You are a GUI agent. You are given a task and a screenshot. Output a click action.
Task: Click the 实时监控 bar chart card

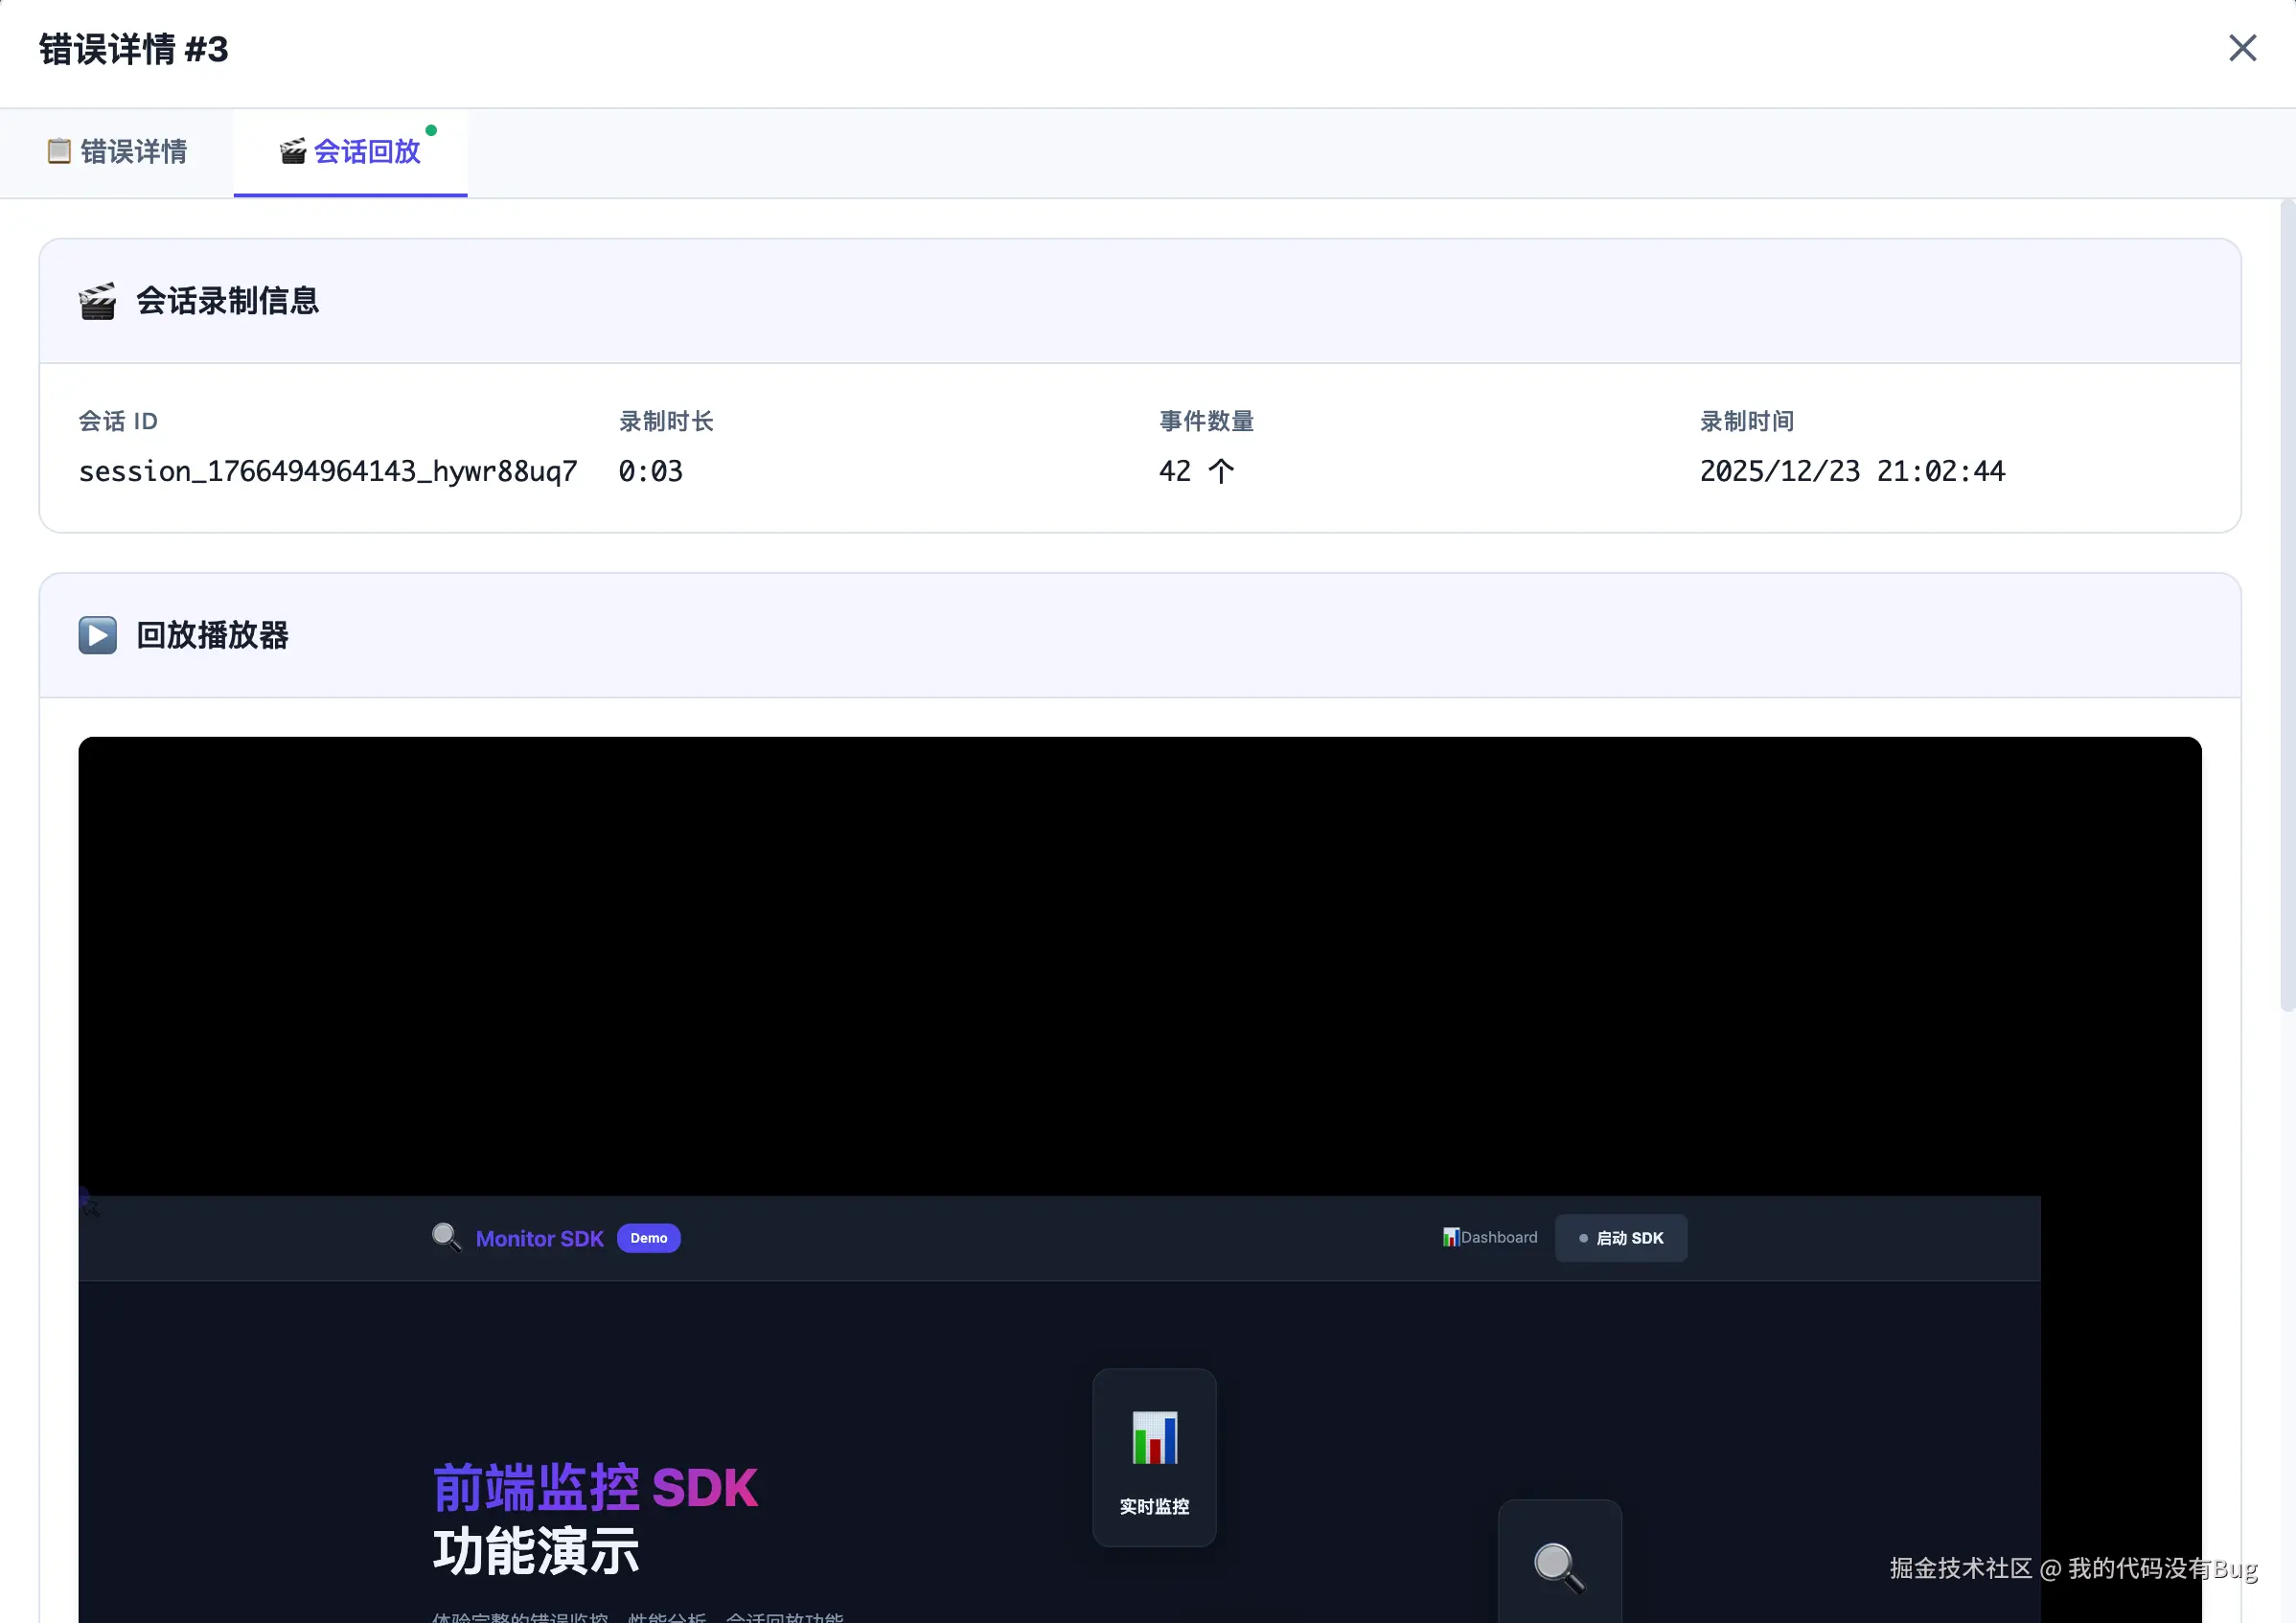pyautogui.click(x=1154, y=1457)
